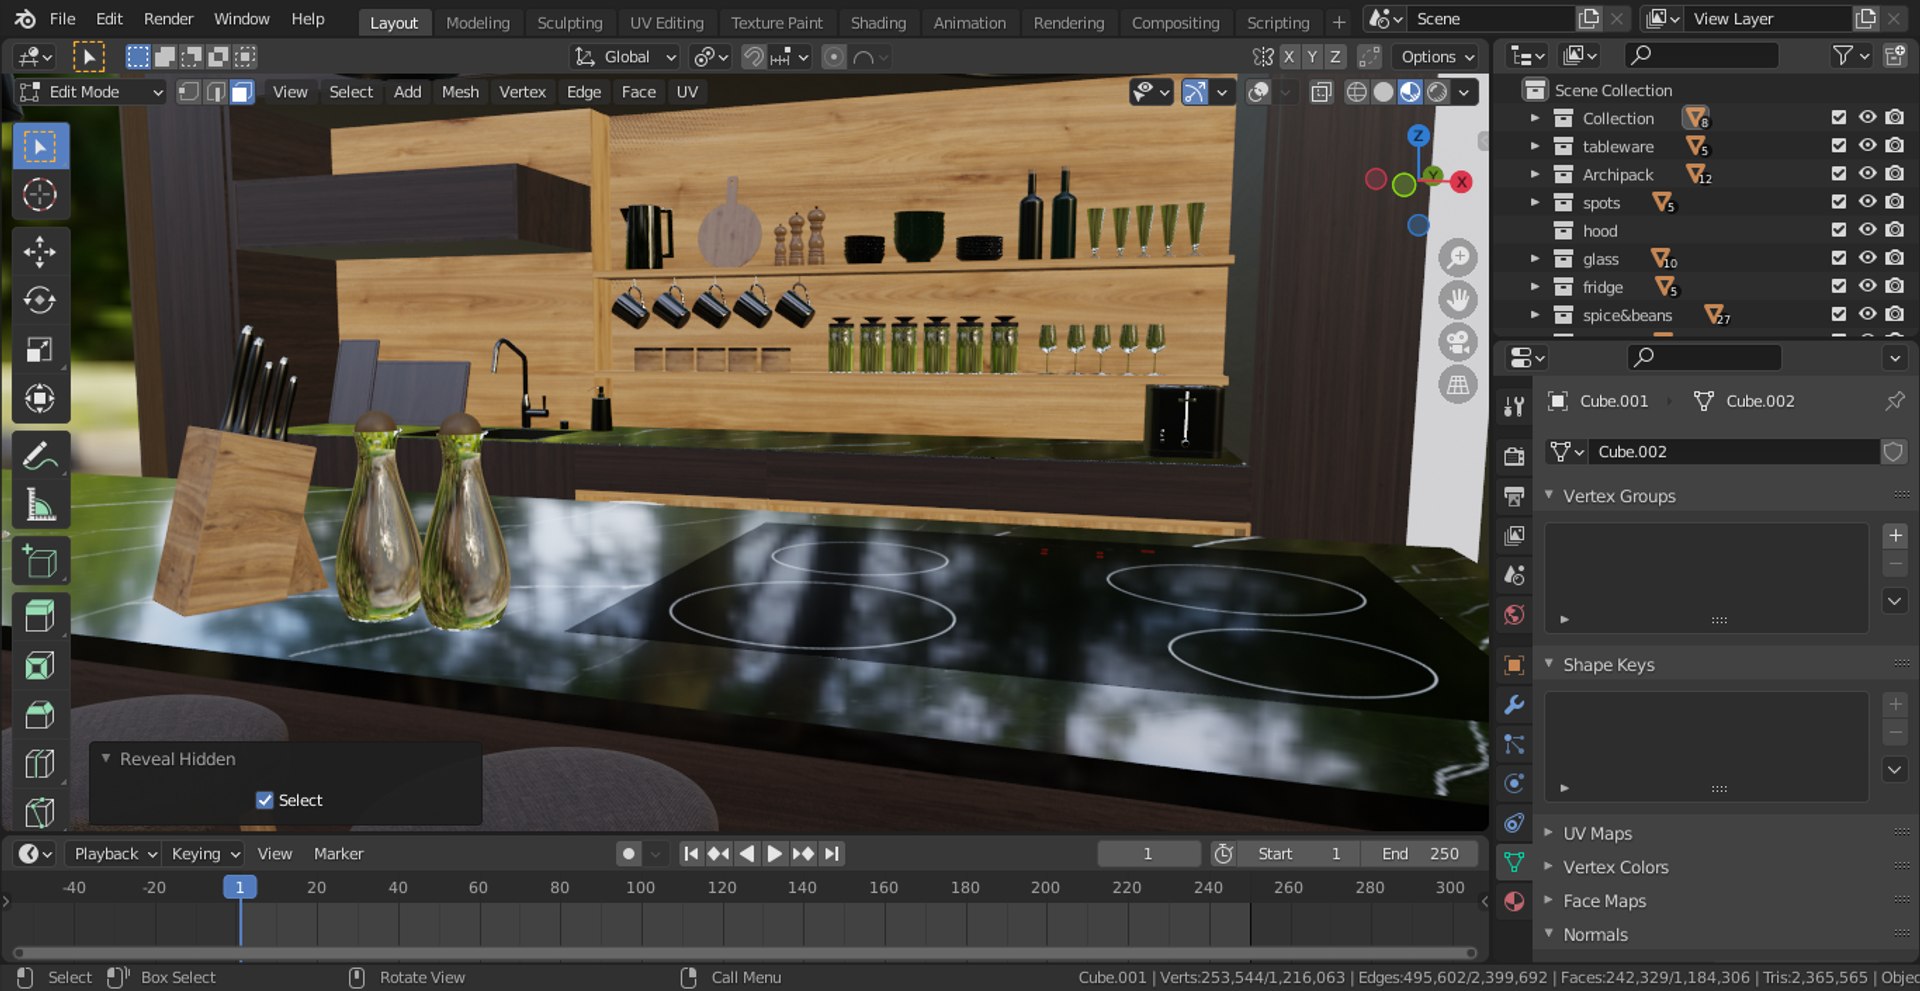Hide the glass collection eye icon
Image resolution: width=1920 pixels, height=991 pixels.
[x=1867, y=258]
